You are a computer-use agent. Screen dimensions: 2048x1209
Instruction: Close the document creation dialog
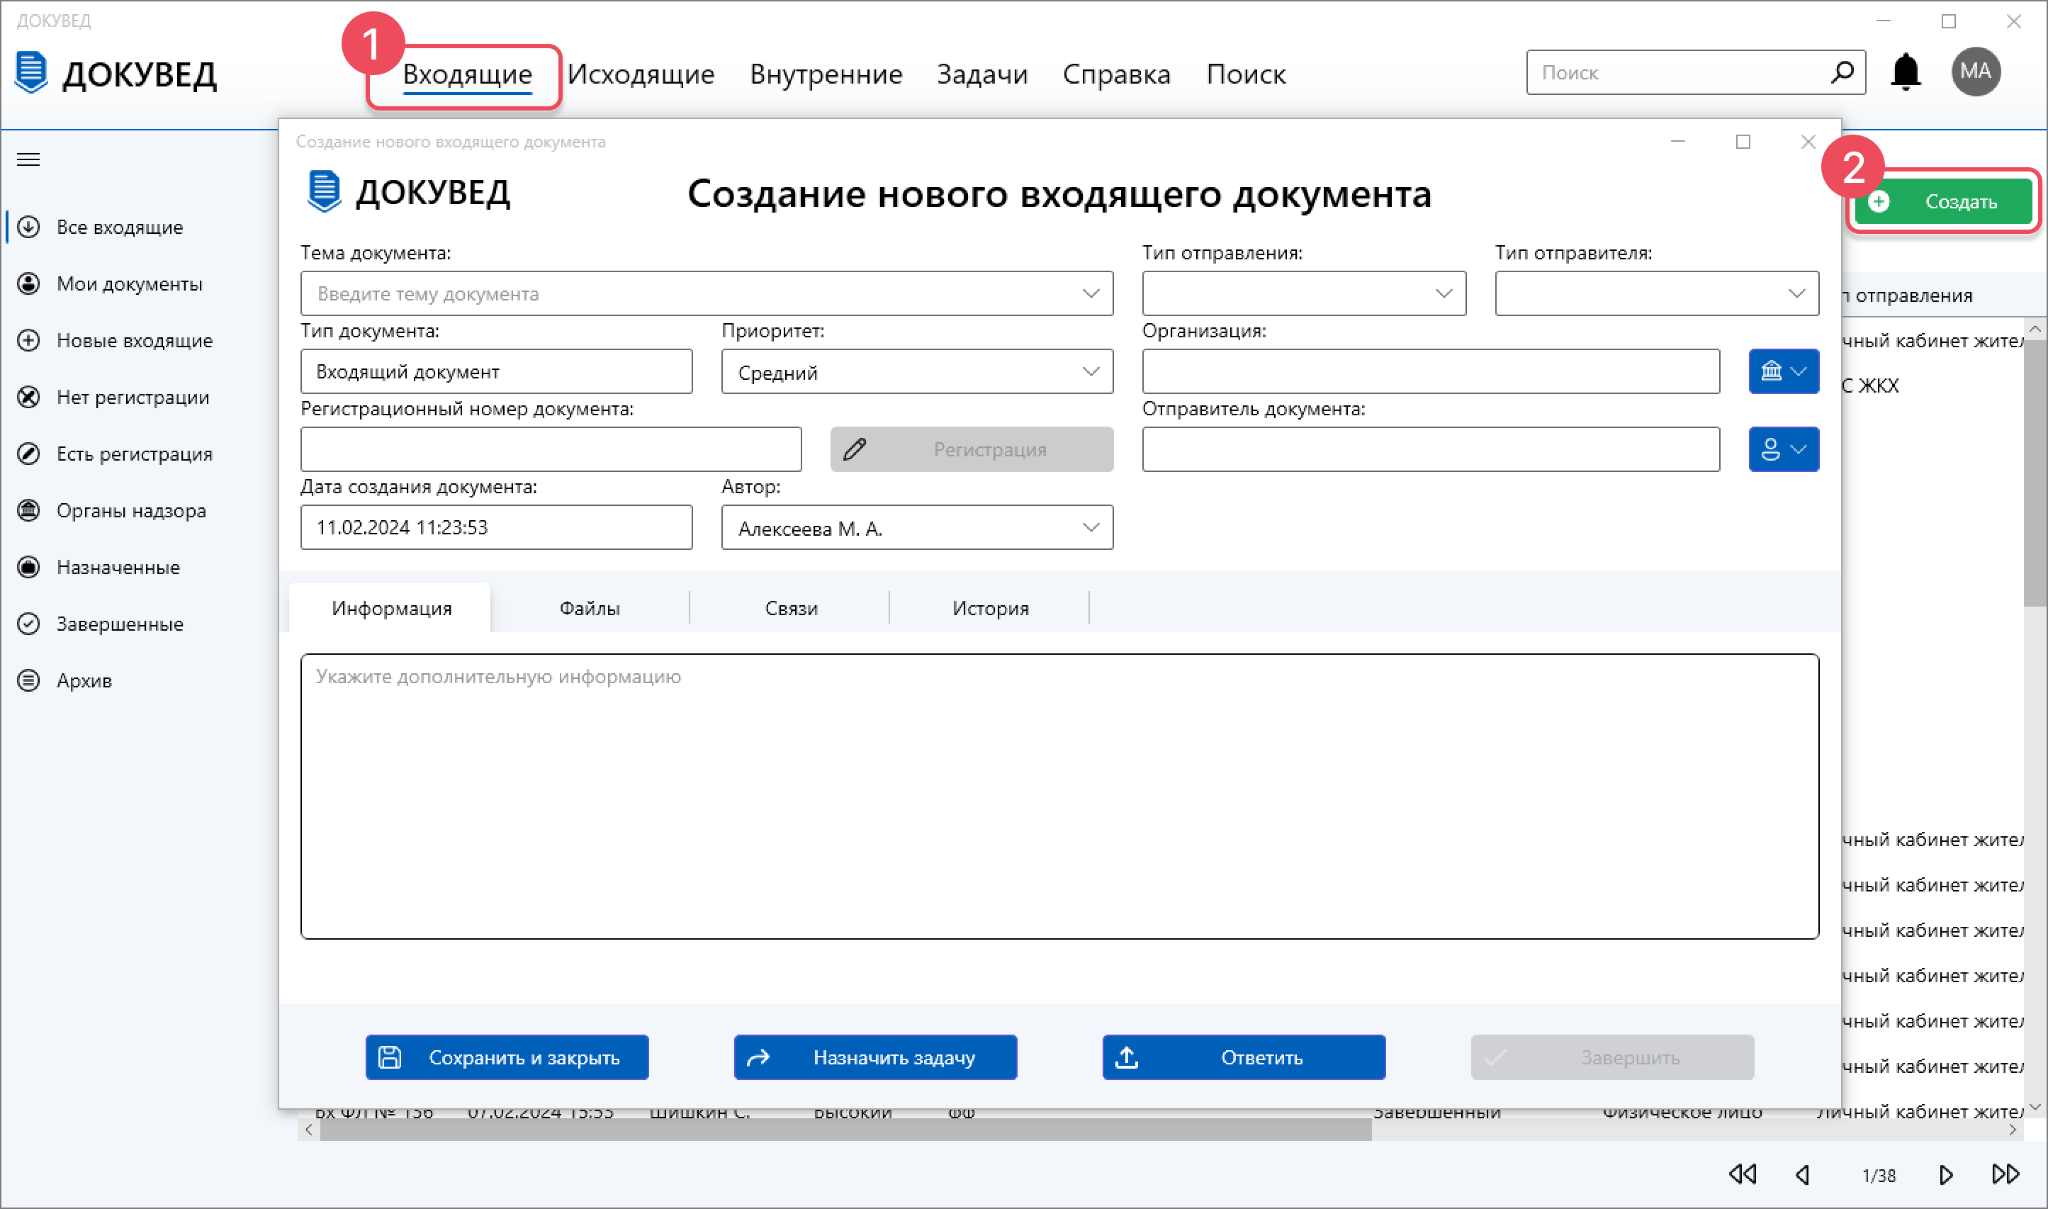click(x=1808, y=142)
